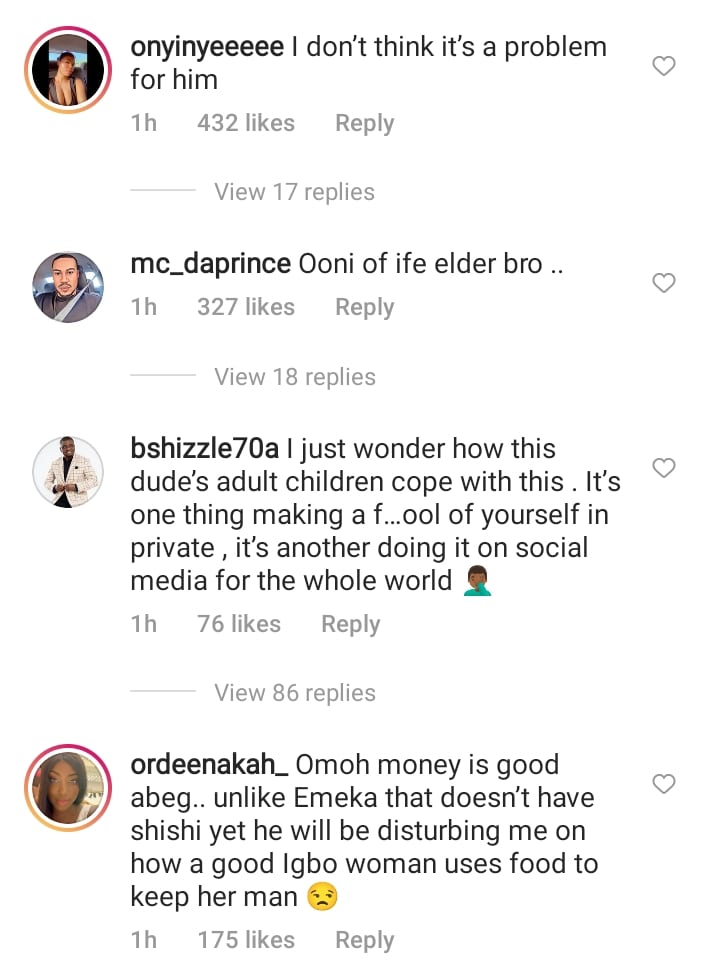Expand View 17 replies
The height and width of the screenshot is (966, 720).
(294, 192)
